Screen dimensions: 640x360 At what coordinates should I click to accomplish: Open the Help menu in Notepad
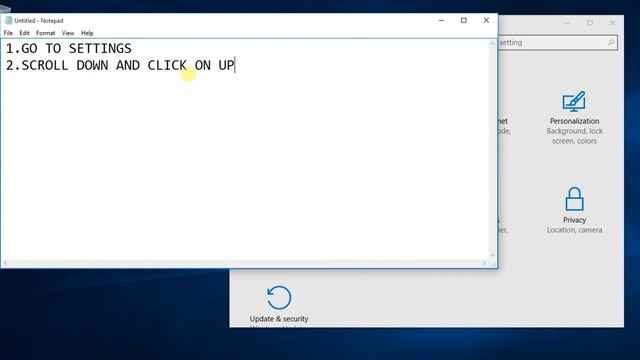point(87,33)
